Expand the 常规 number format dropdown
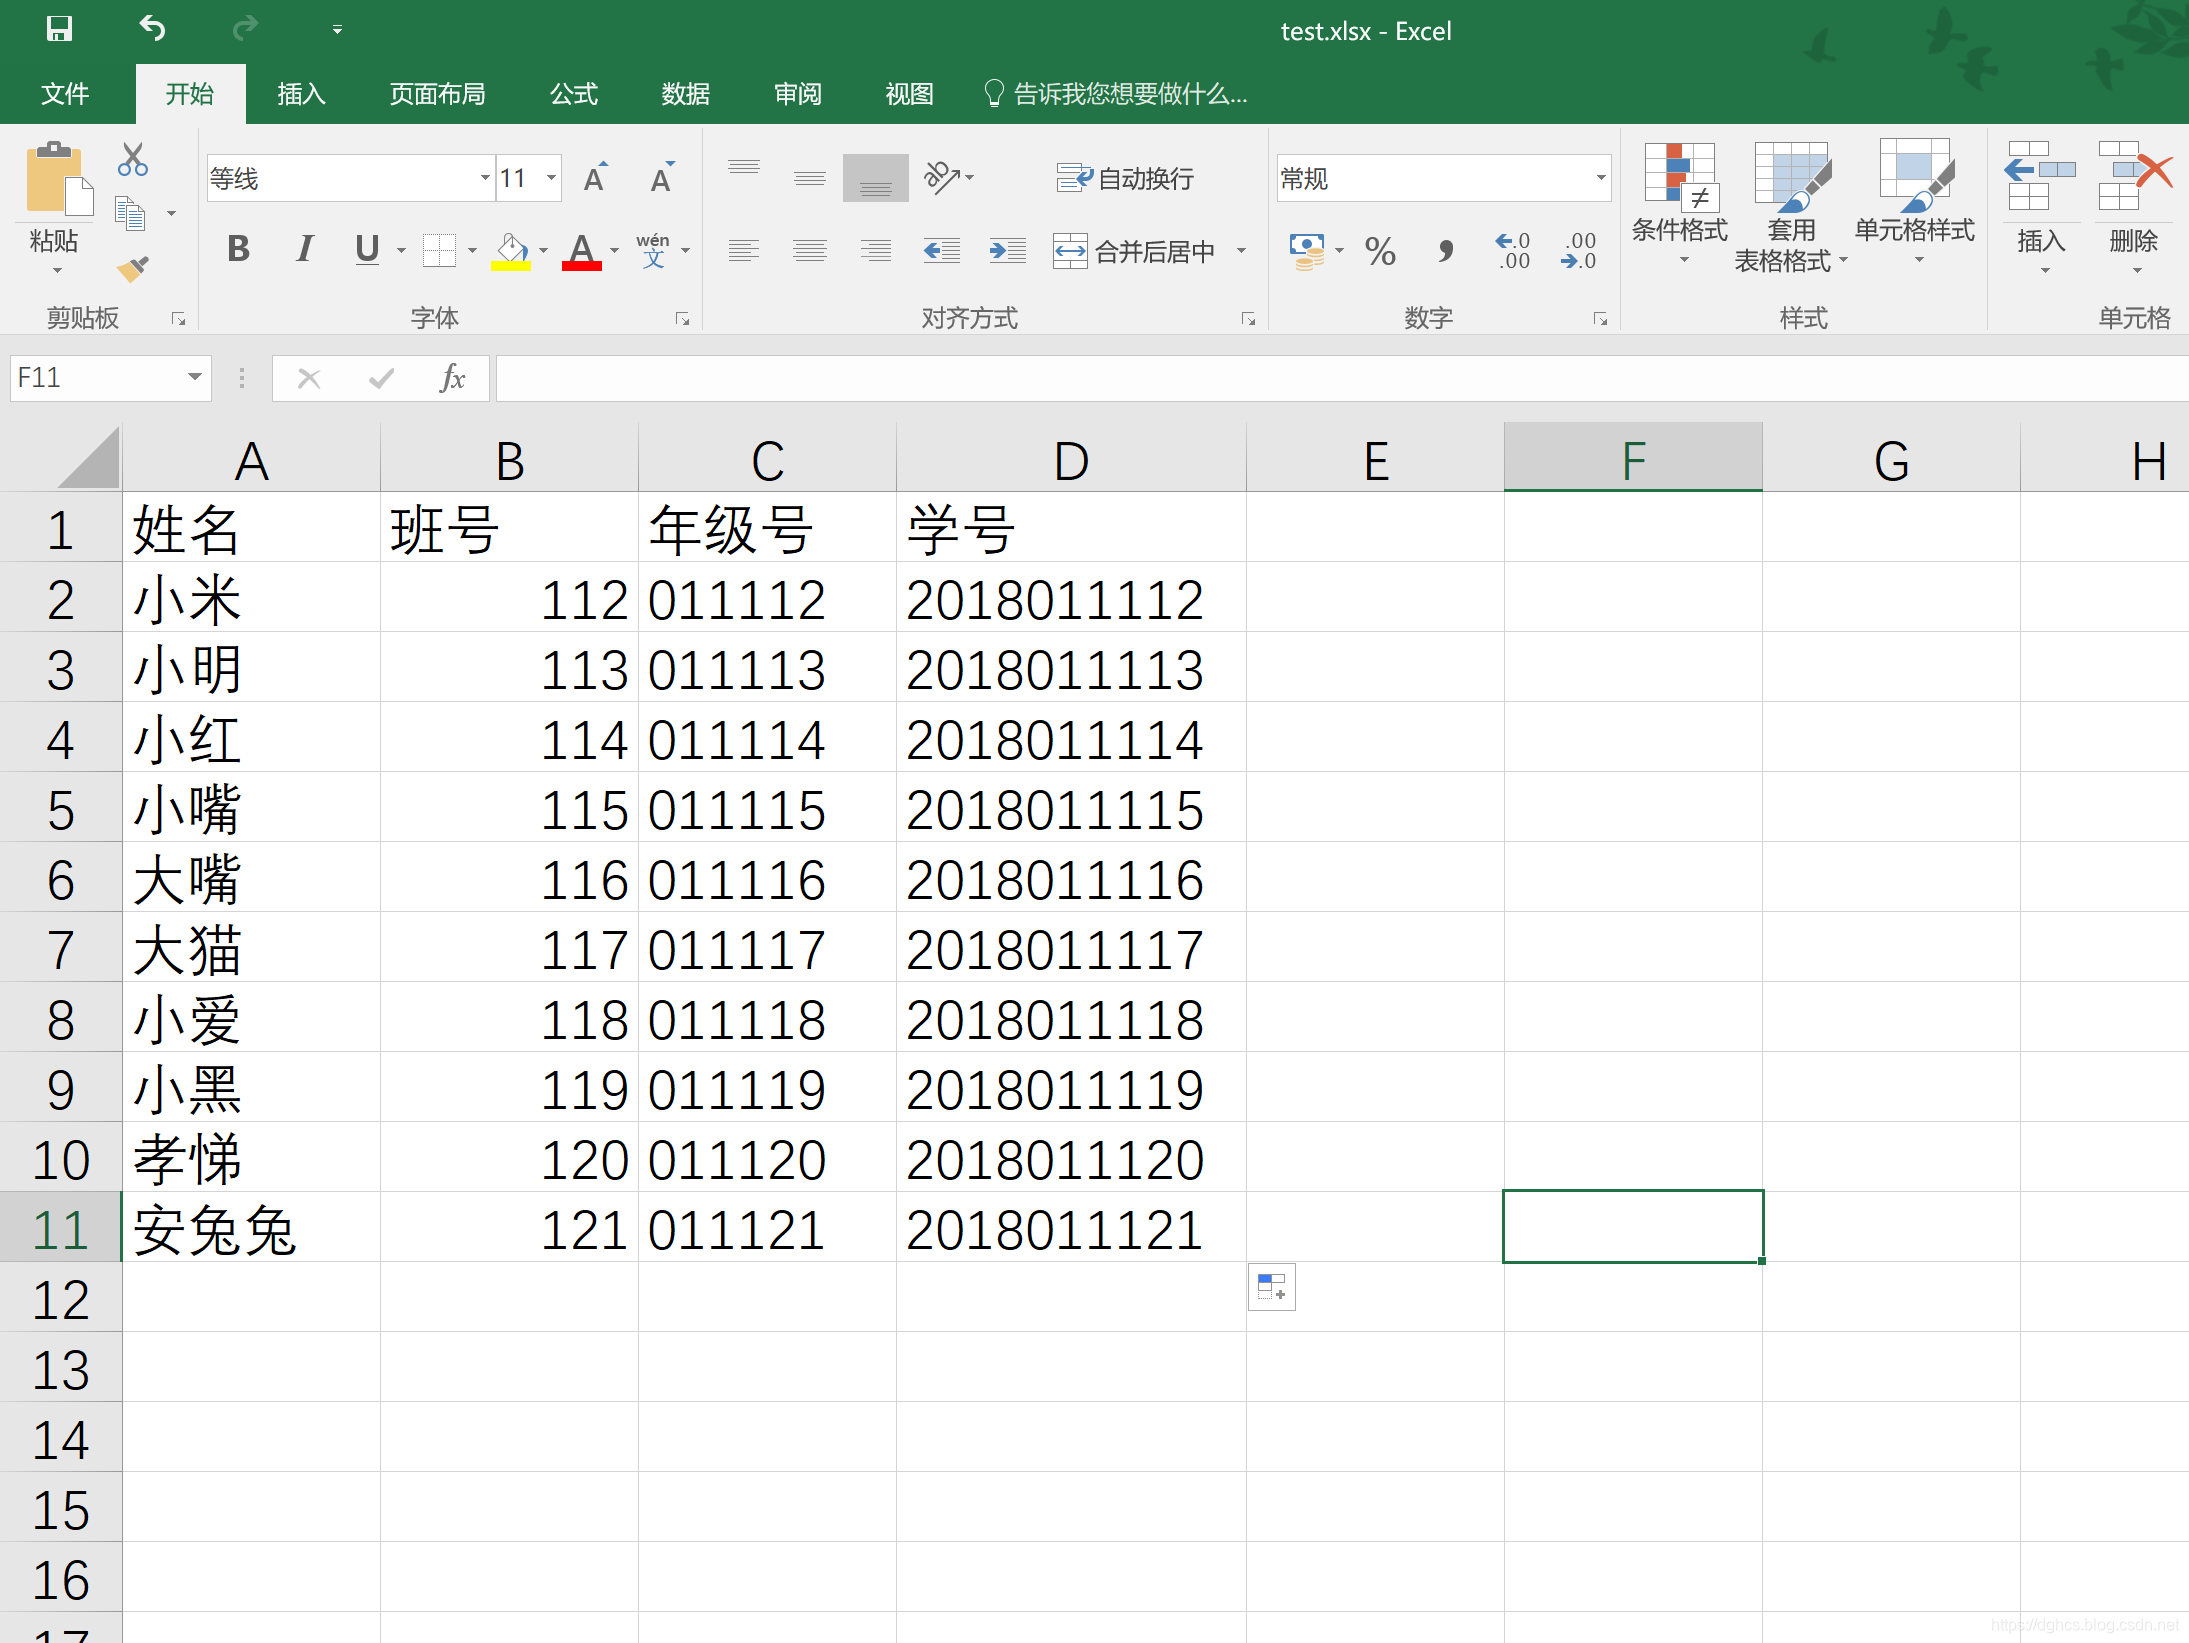Viewport: 2189px width, 1643px height. click(x=1600, y=178)
